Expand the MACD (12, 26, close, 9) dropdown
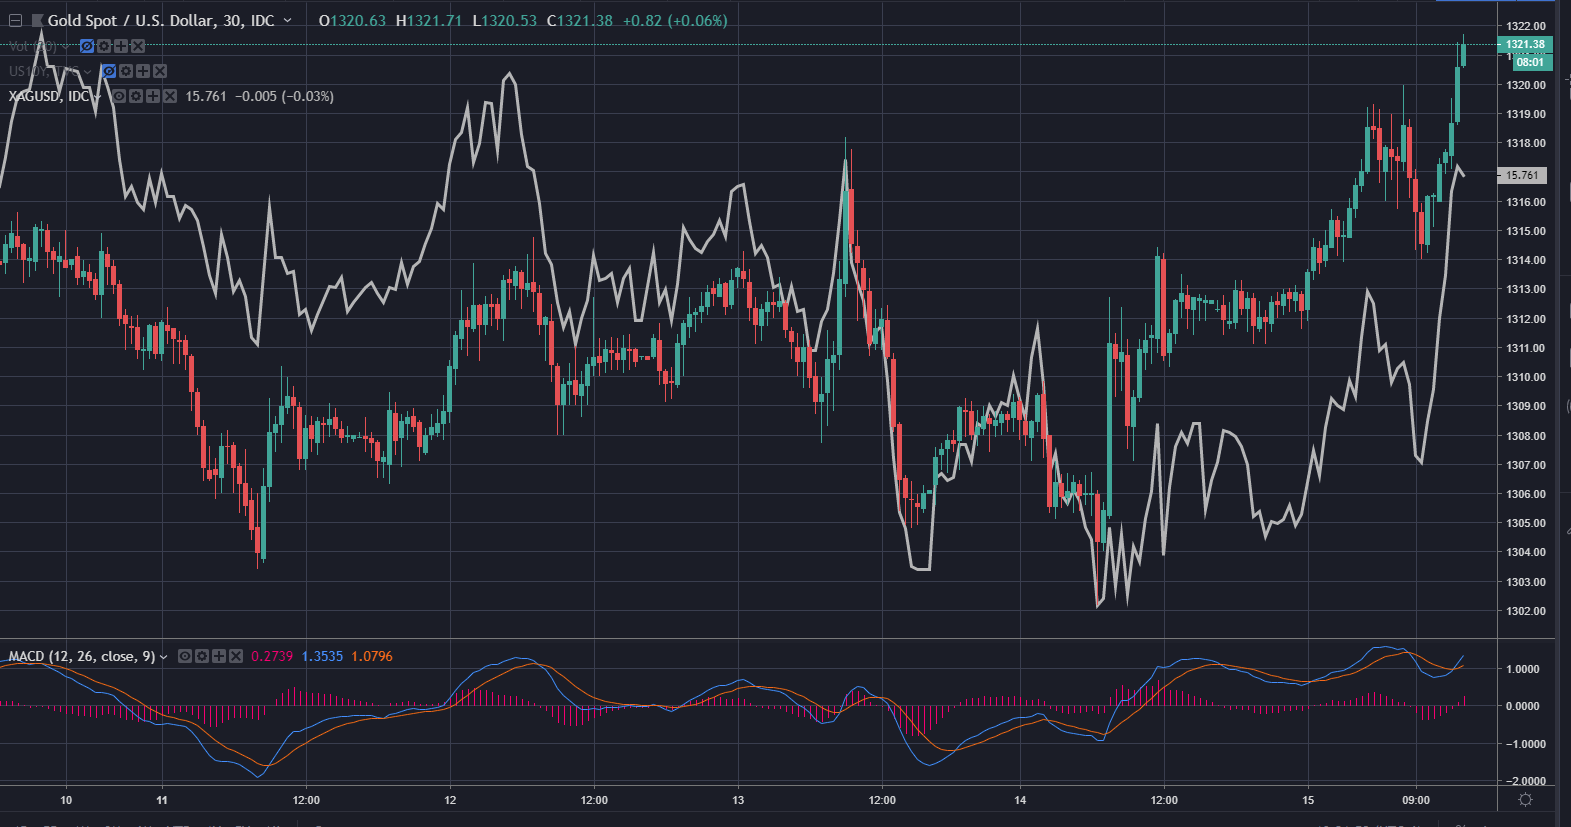 tap(164, 657)
